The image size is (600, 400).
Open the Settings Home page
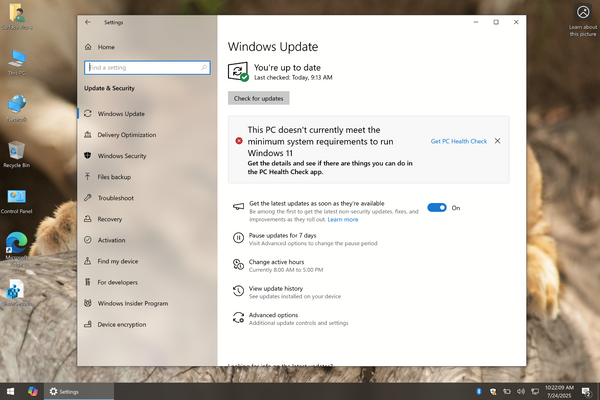click(106, 47)
